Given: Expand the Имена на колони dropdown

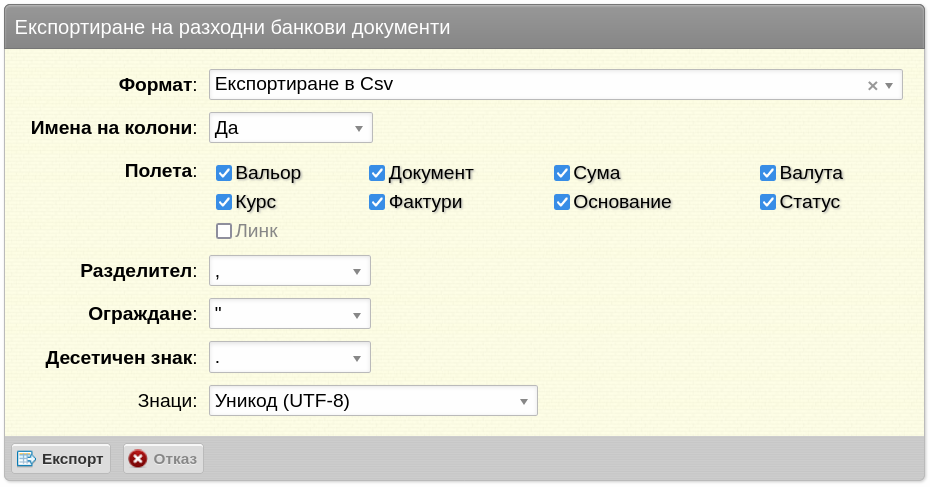Looking at the screenshot, I should 291,128.
